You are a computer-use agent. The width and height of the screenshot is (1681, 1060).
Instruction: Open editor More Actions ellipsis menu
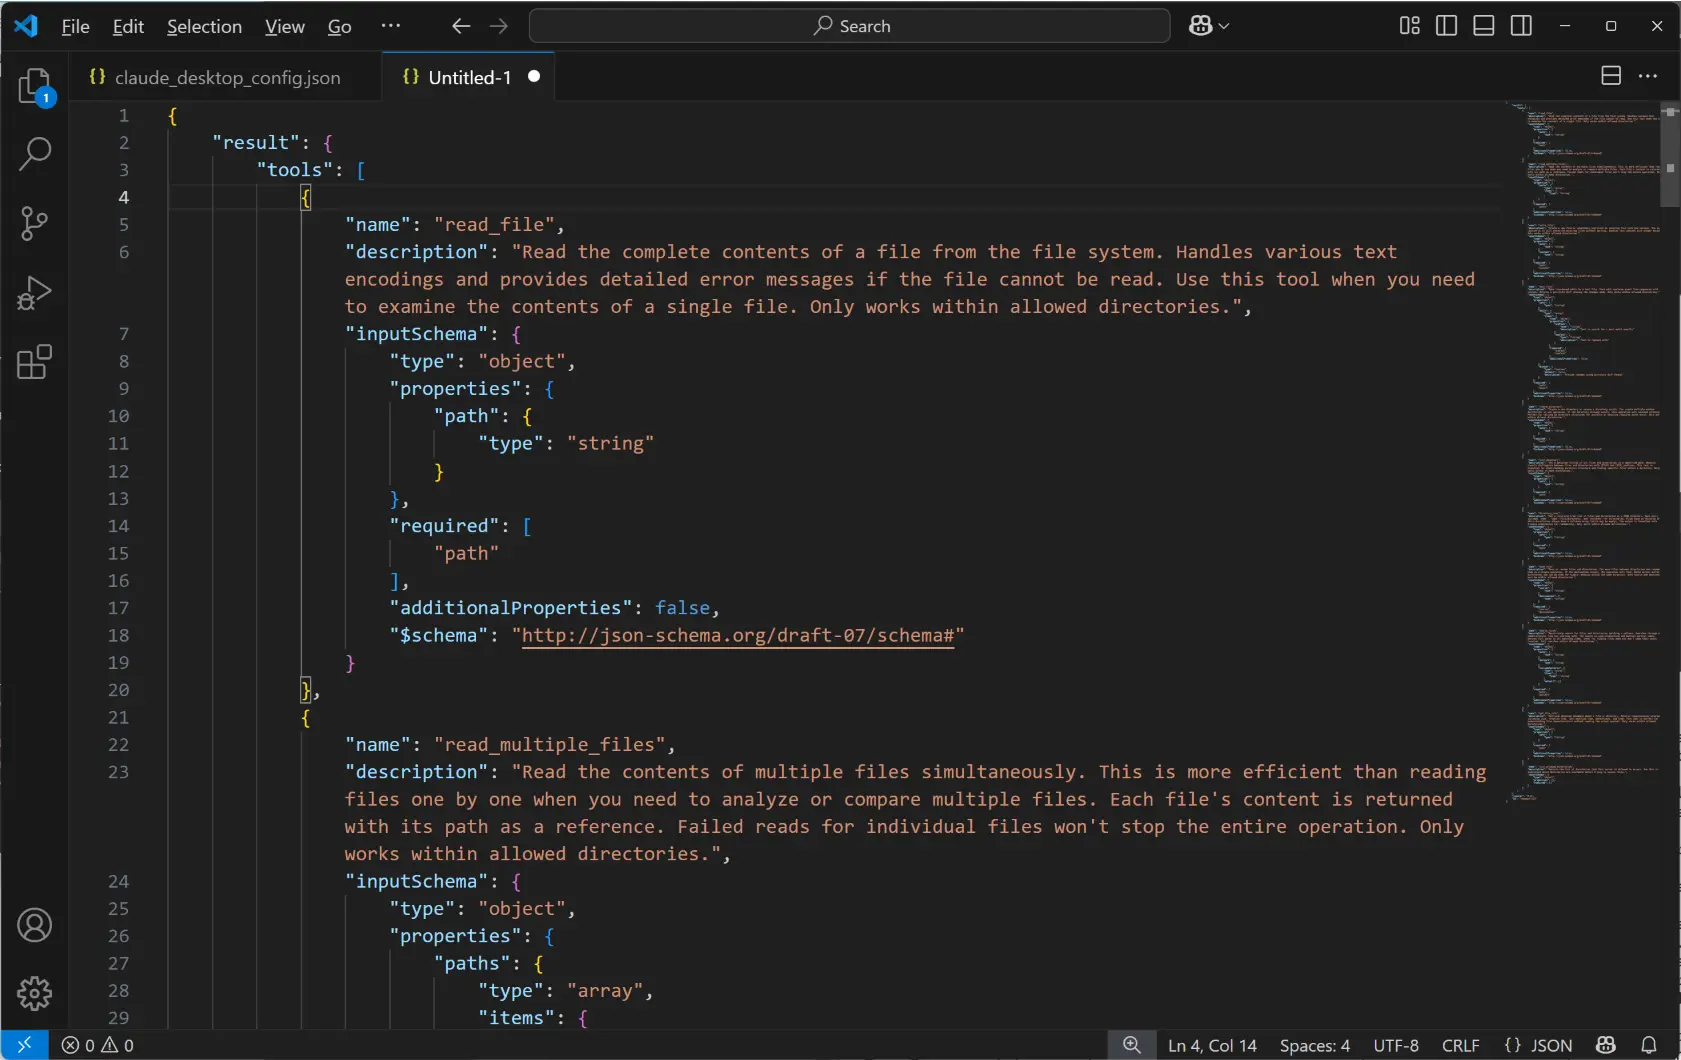1648,76
